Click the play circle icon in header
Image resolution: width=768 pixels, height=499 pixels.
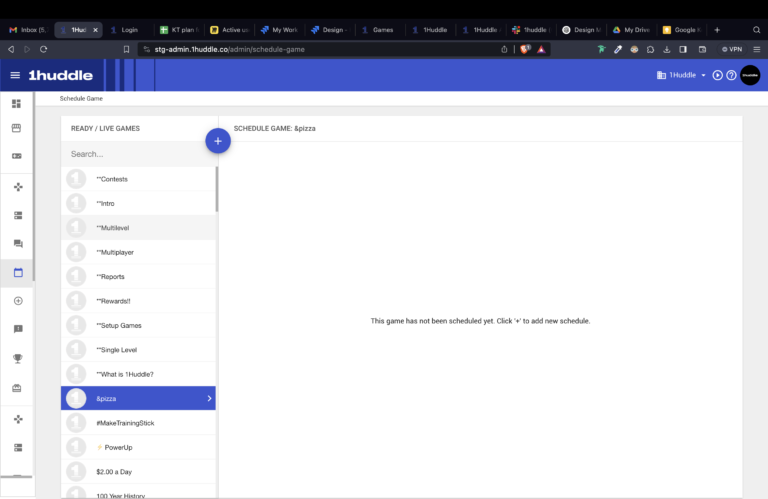point(717,75)
